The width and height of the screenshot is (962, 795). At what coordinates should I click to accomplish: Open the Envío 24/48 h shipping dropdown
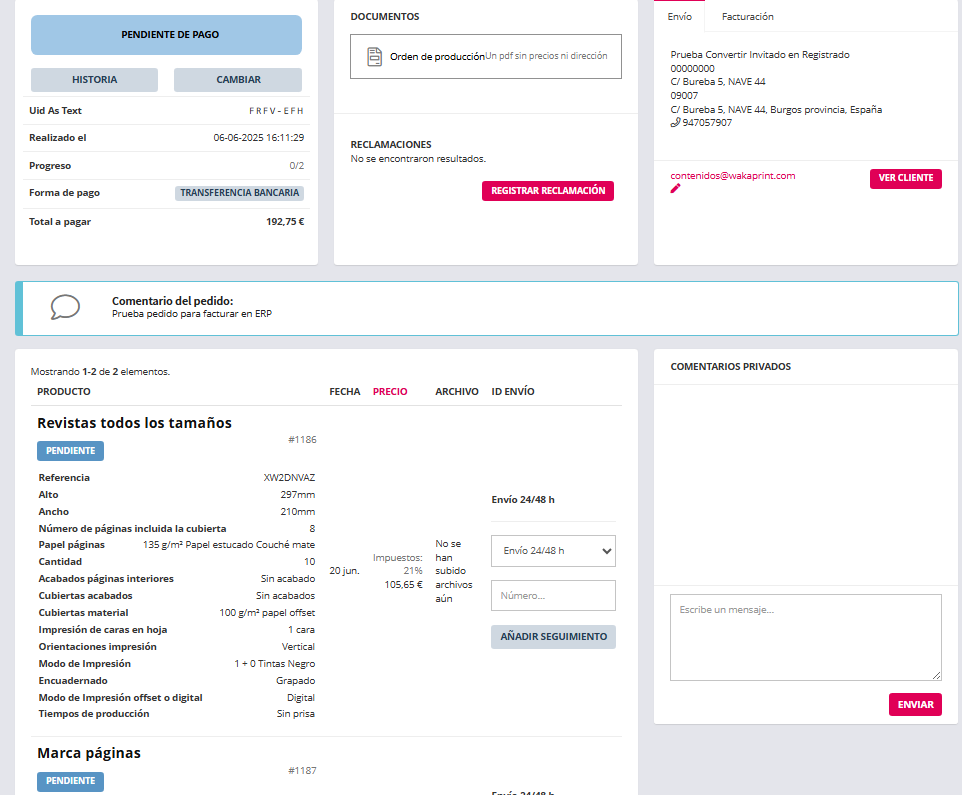553,551
